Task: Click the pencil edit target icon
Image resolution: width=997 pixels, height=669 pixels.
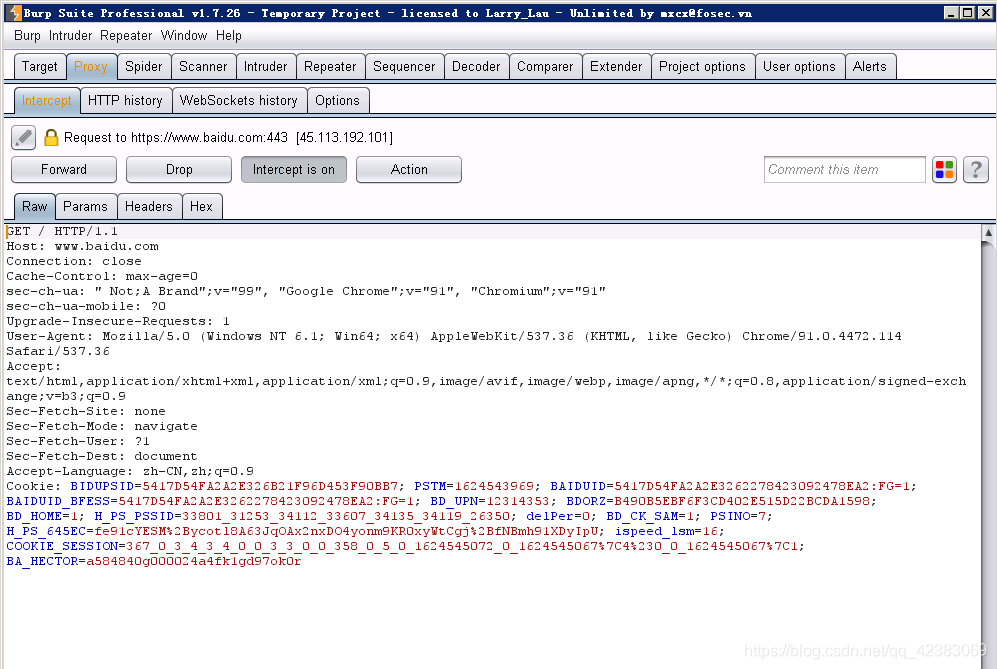Action: coord(24,137)
